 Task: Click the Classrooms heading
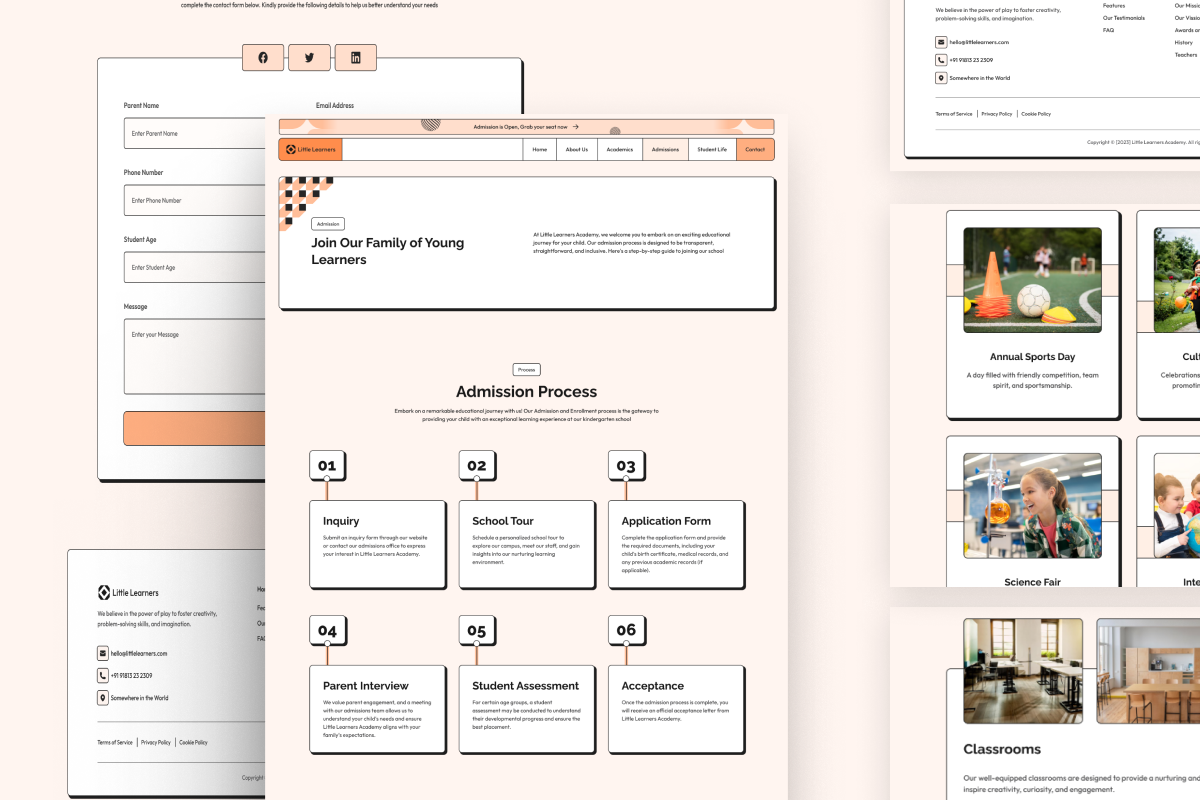pos(1002,749)
